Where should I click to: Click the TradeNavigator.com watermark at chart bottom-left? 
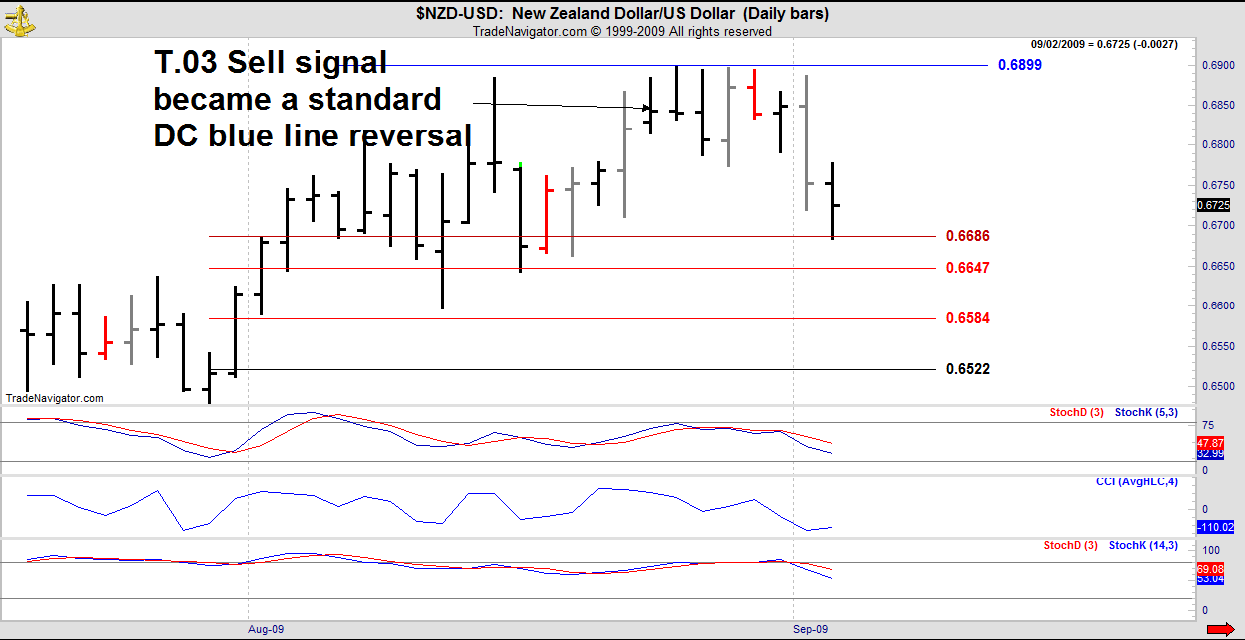[x=54, y=398]
